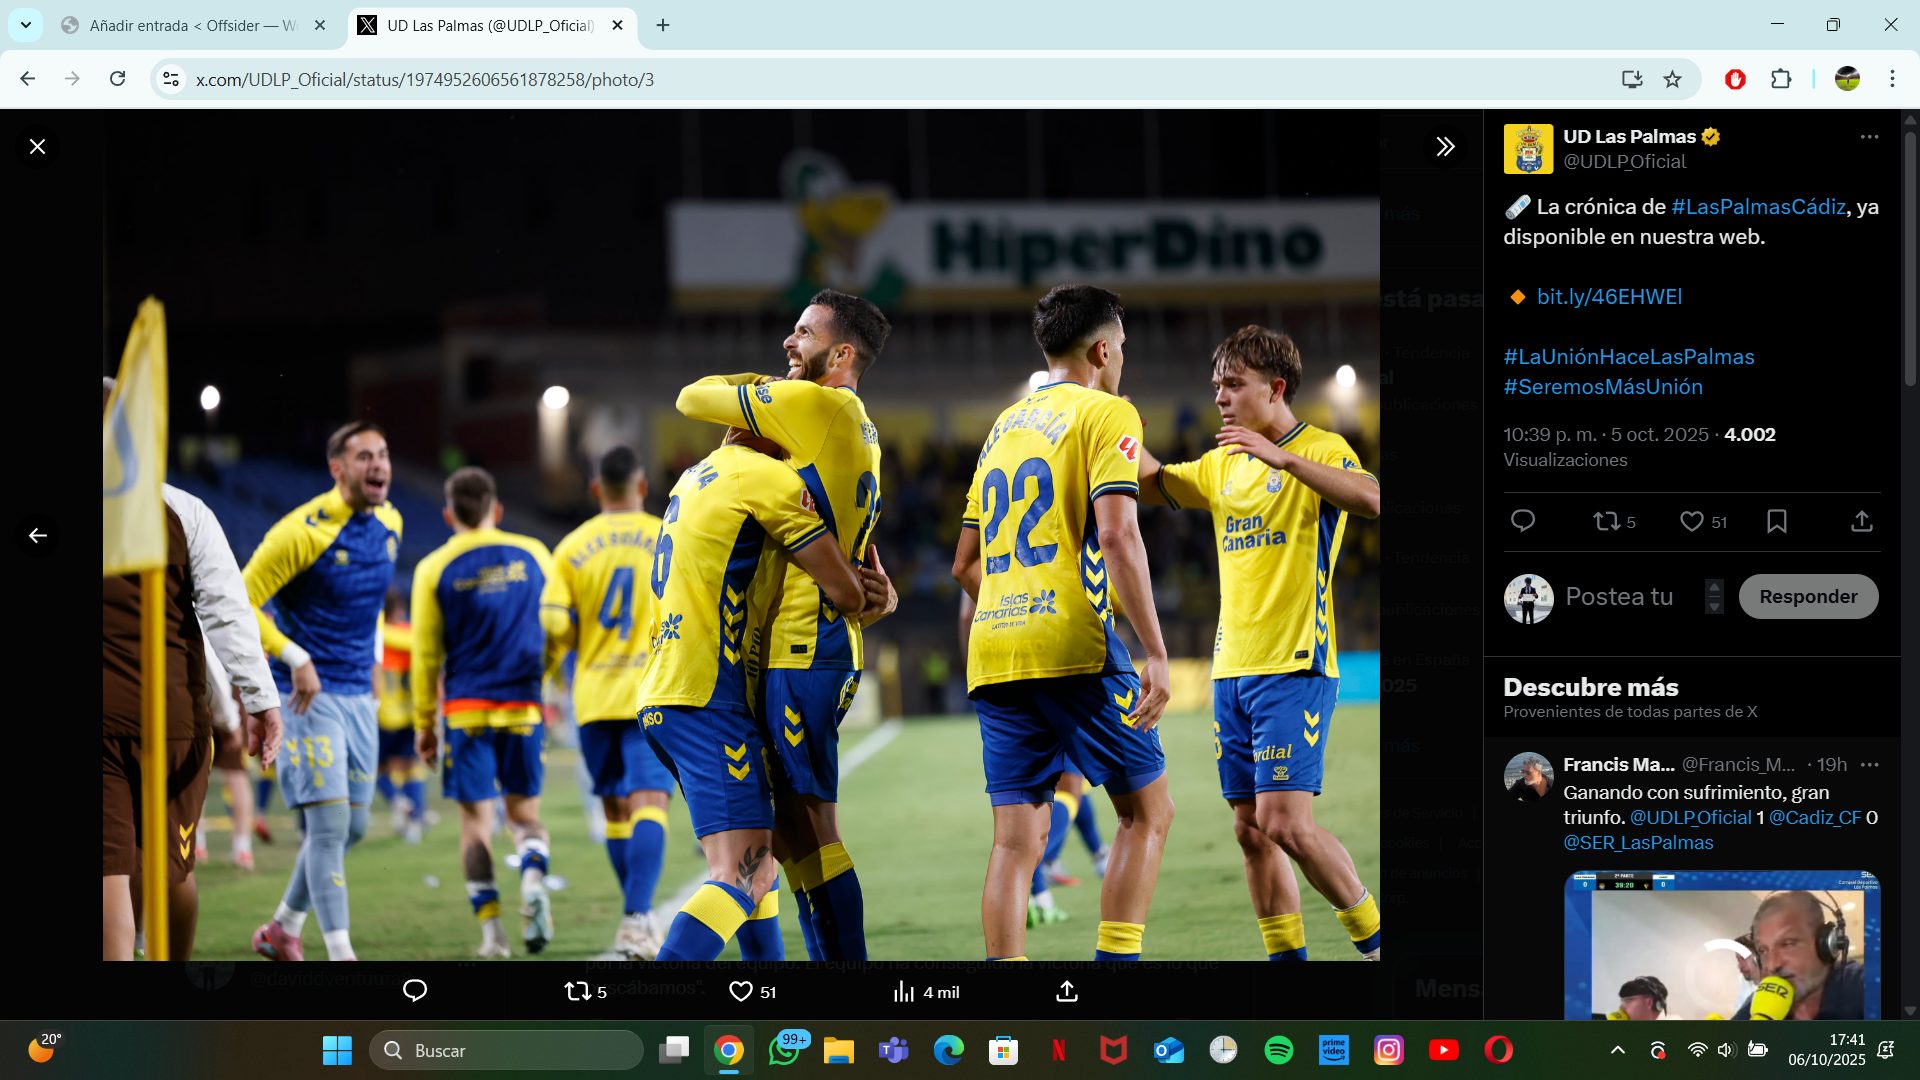This screenshot has height=1080, width=1920.
Task: Close the 'Añadir entrada' tab
Action: coord(320,25)
